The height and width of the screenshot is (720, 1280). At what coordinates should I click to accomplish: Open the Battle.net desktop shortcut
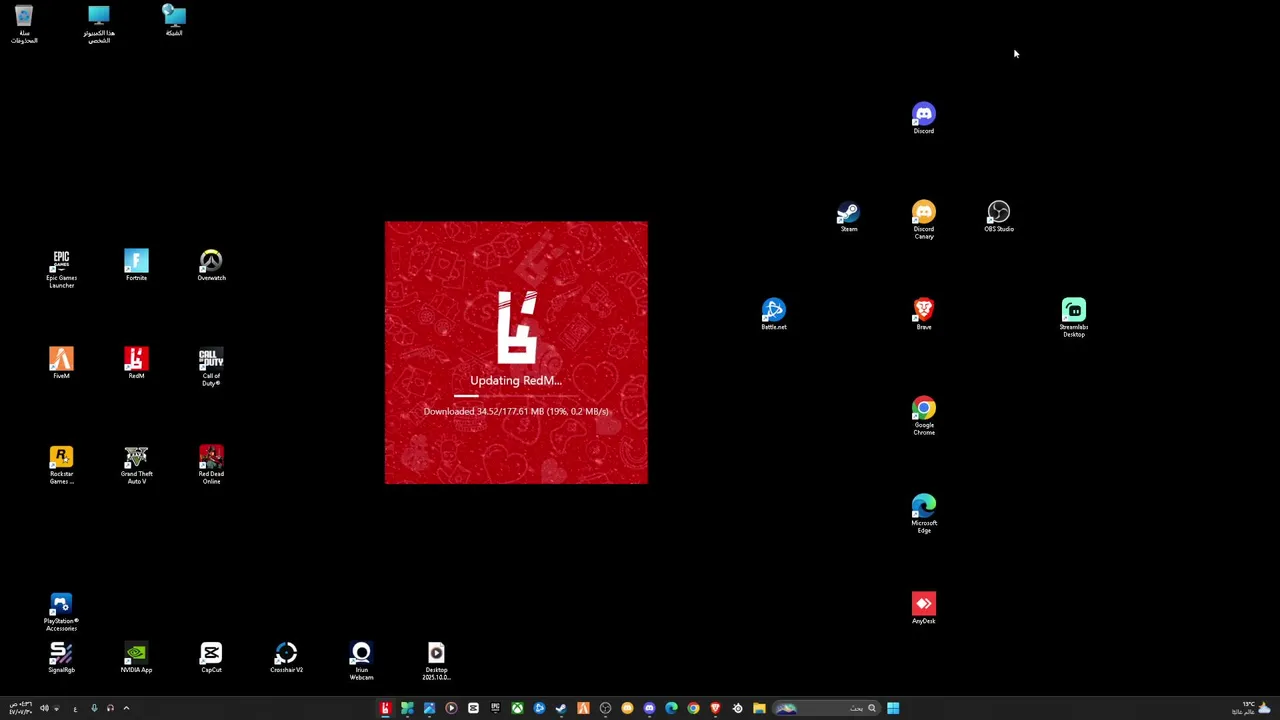coord(773,314)
